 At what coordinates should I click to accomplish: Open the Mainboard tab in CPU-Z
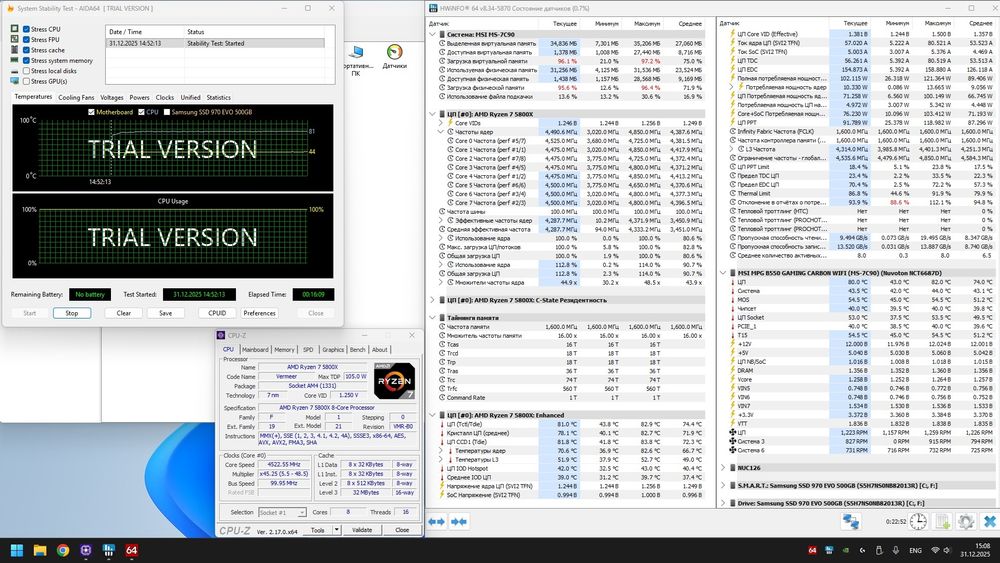(x=255, y=349)
